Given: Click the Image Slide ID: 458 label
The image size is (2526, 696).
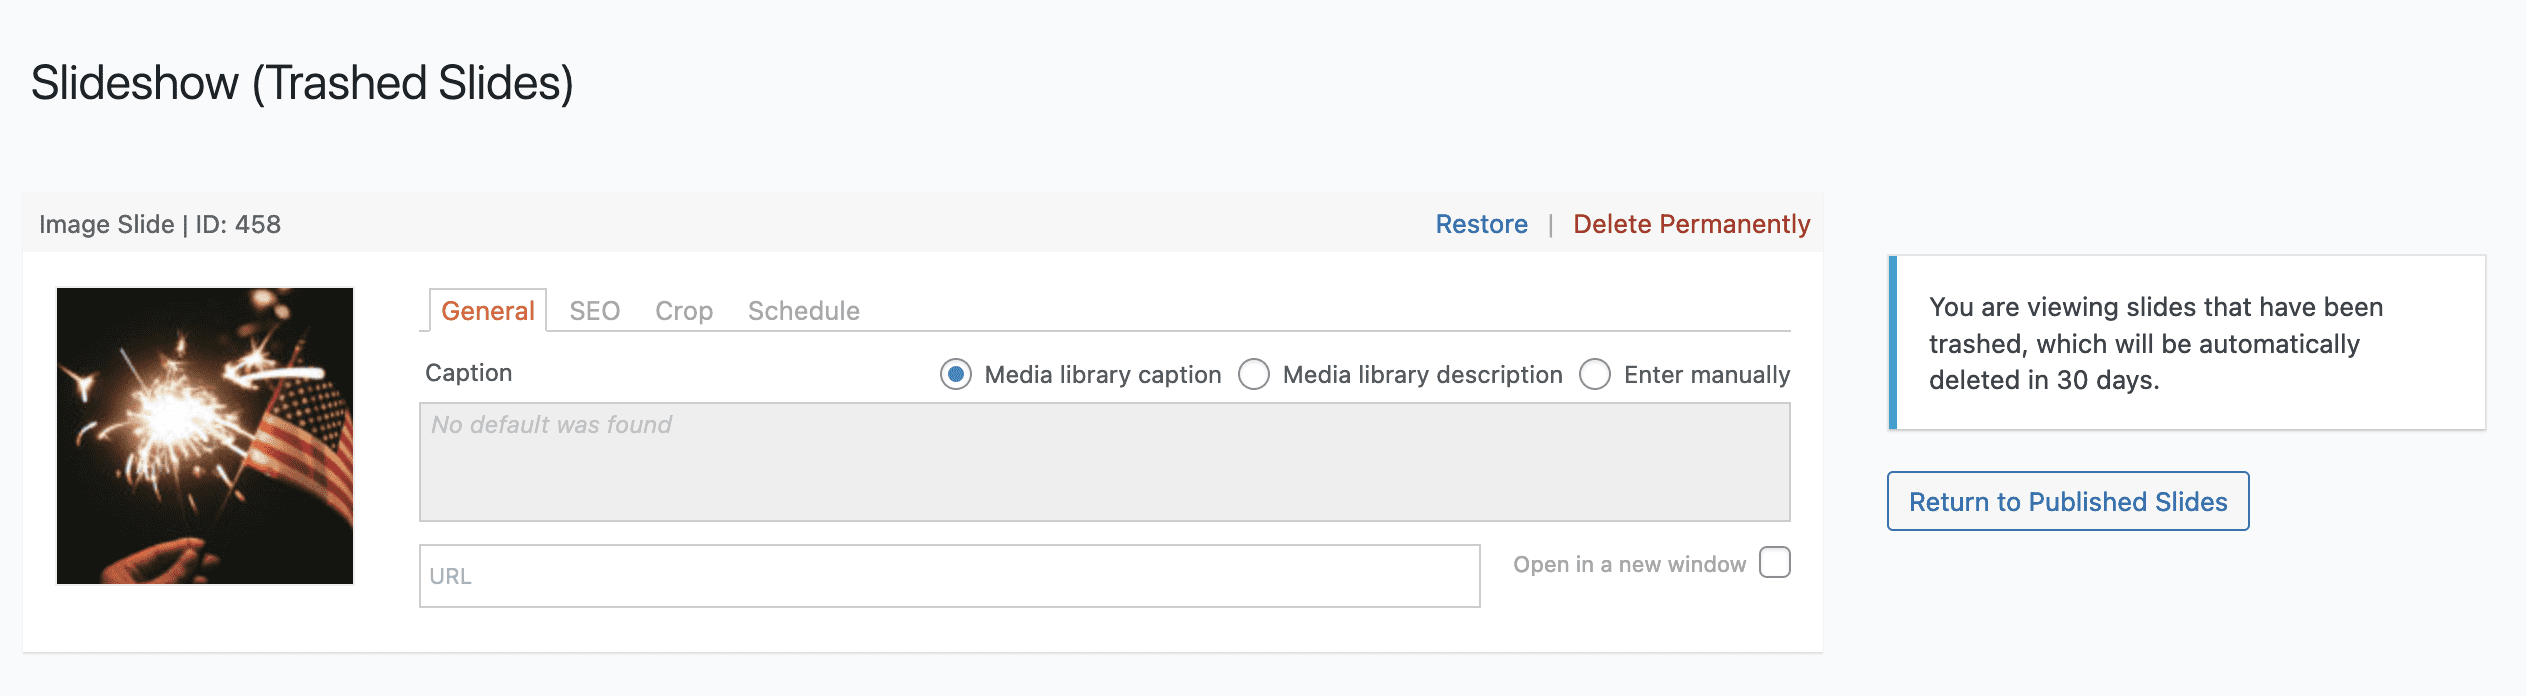Looking at the screenshot, I should coord(160,224).
